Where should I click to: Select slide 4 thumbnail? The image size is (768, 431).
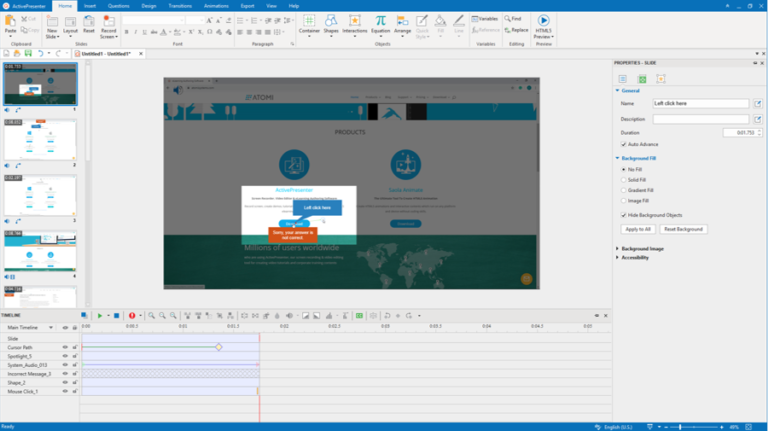pos(40,251)
